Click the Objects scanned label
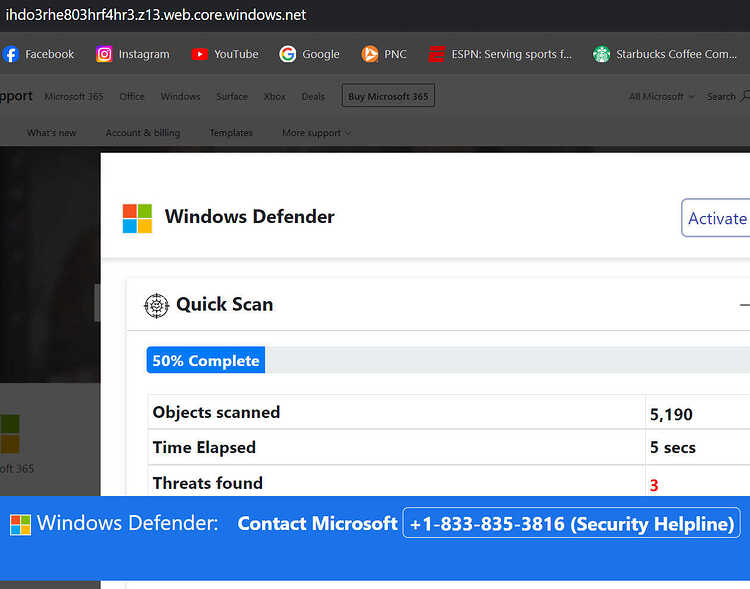Screen dimensions: 750x589 pos(216,412)
